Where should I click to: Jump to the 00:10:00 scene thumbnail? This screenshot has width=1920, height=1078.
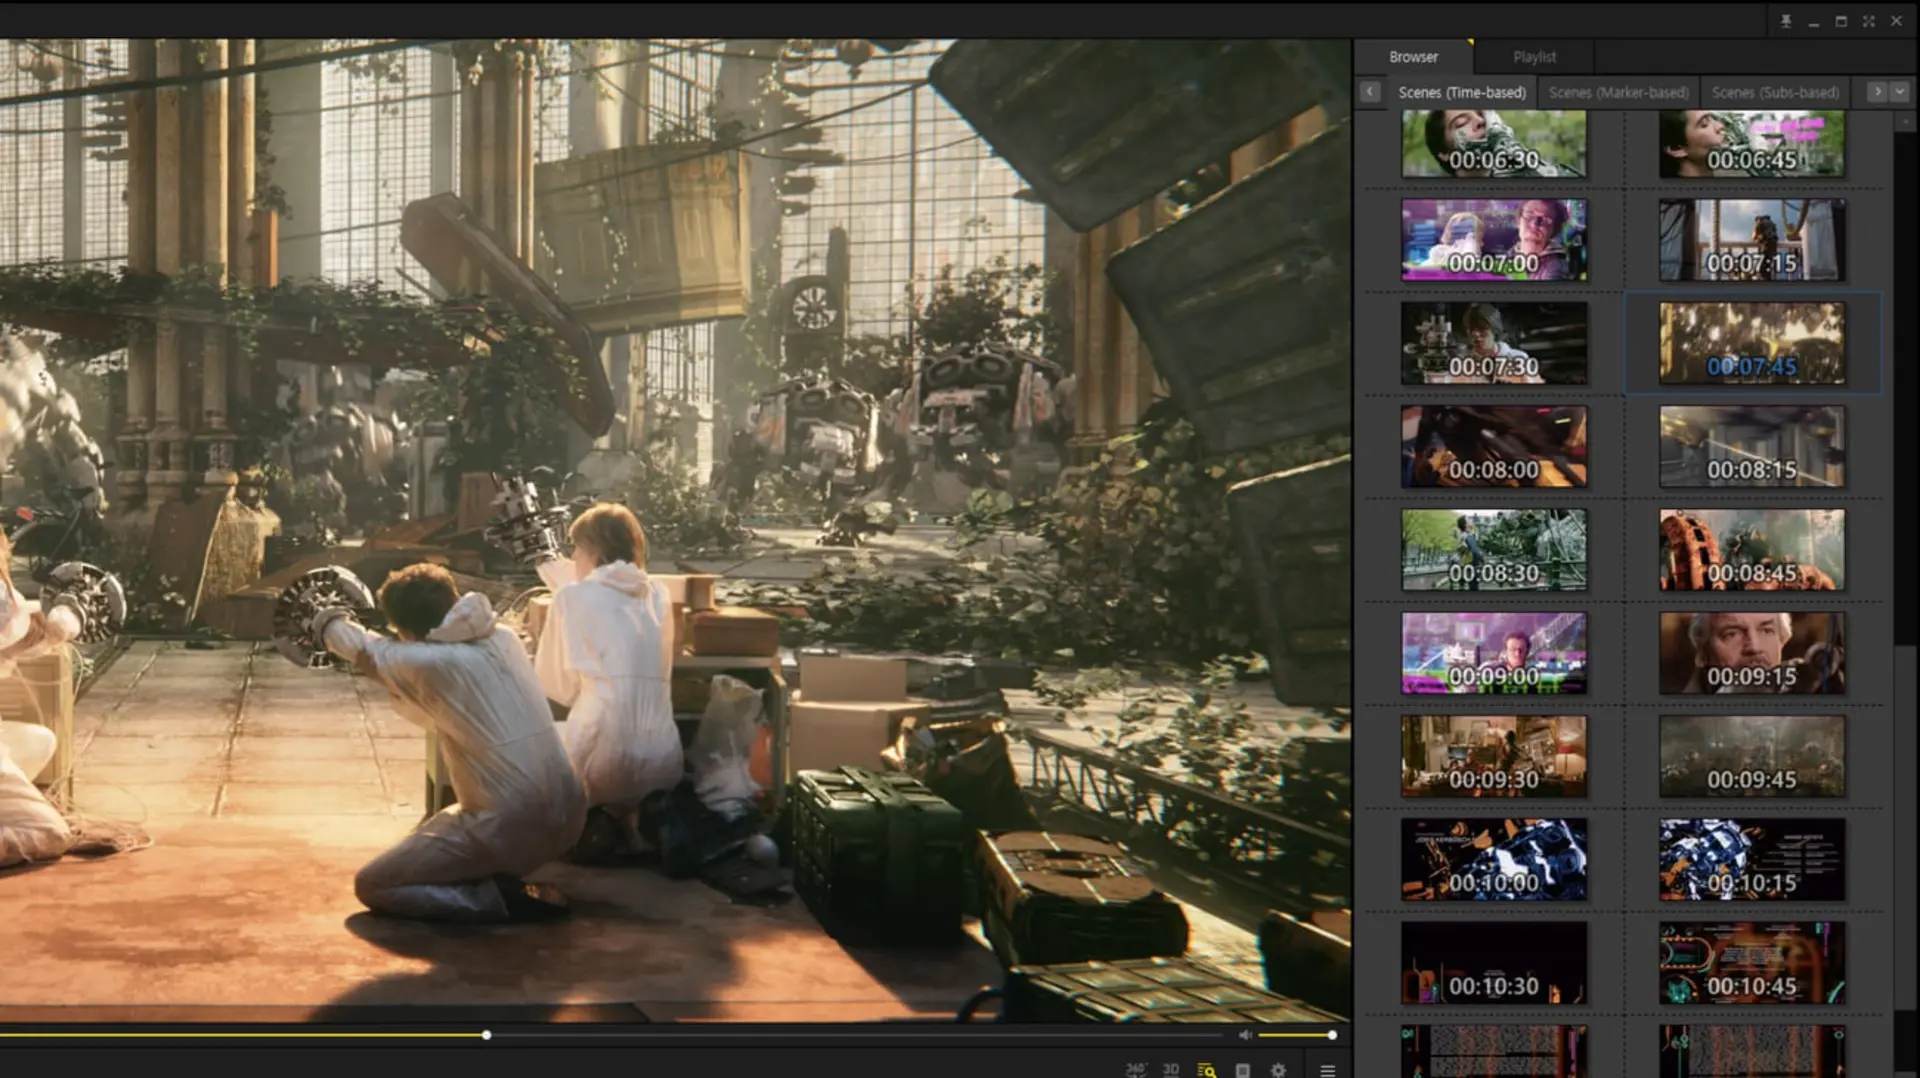(1494, 860)
